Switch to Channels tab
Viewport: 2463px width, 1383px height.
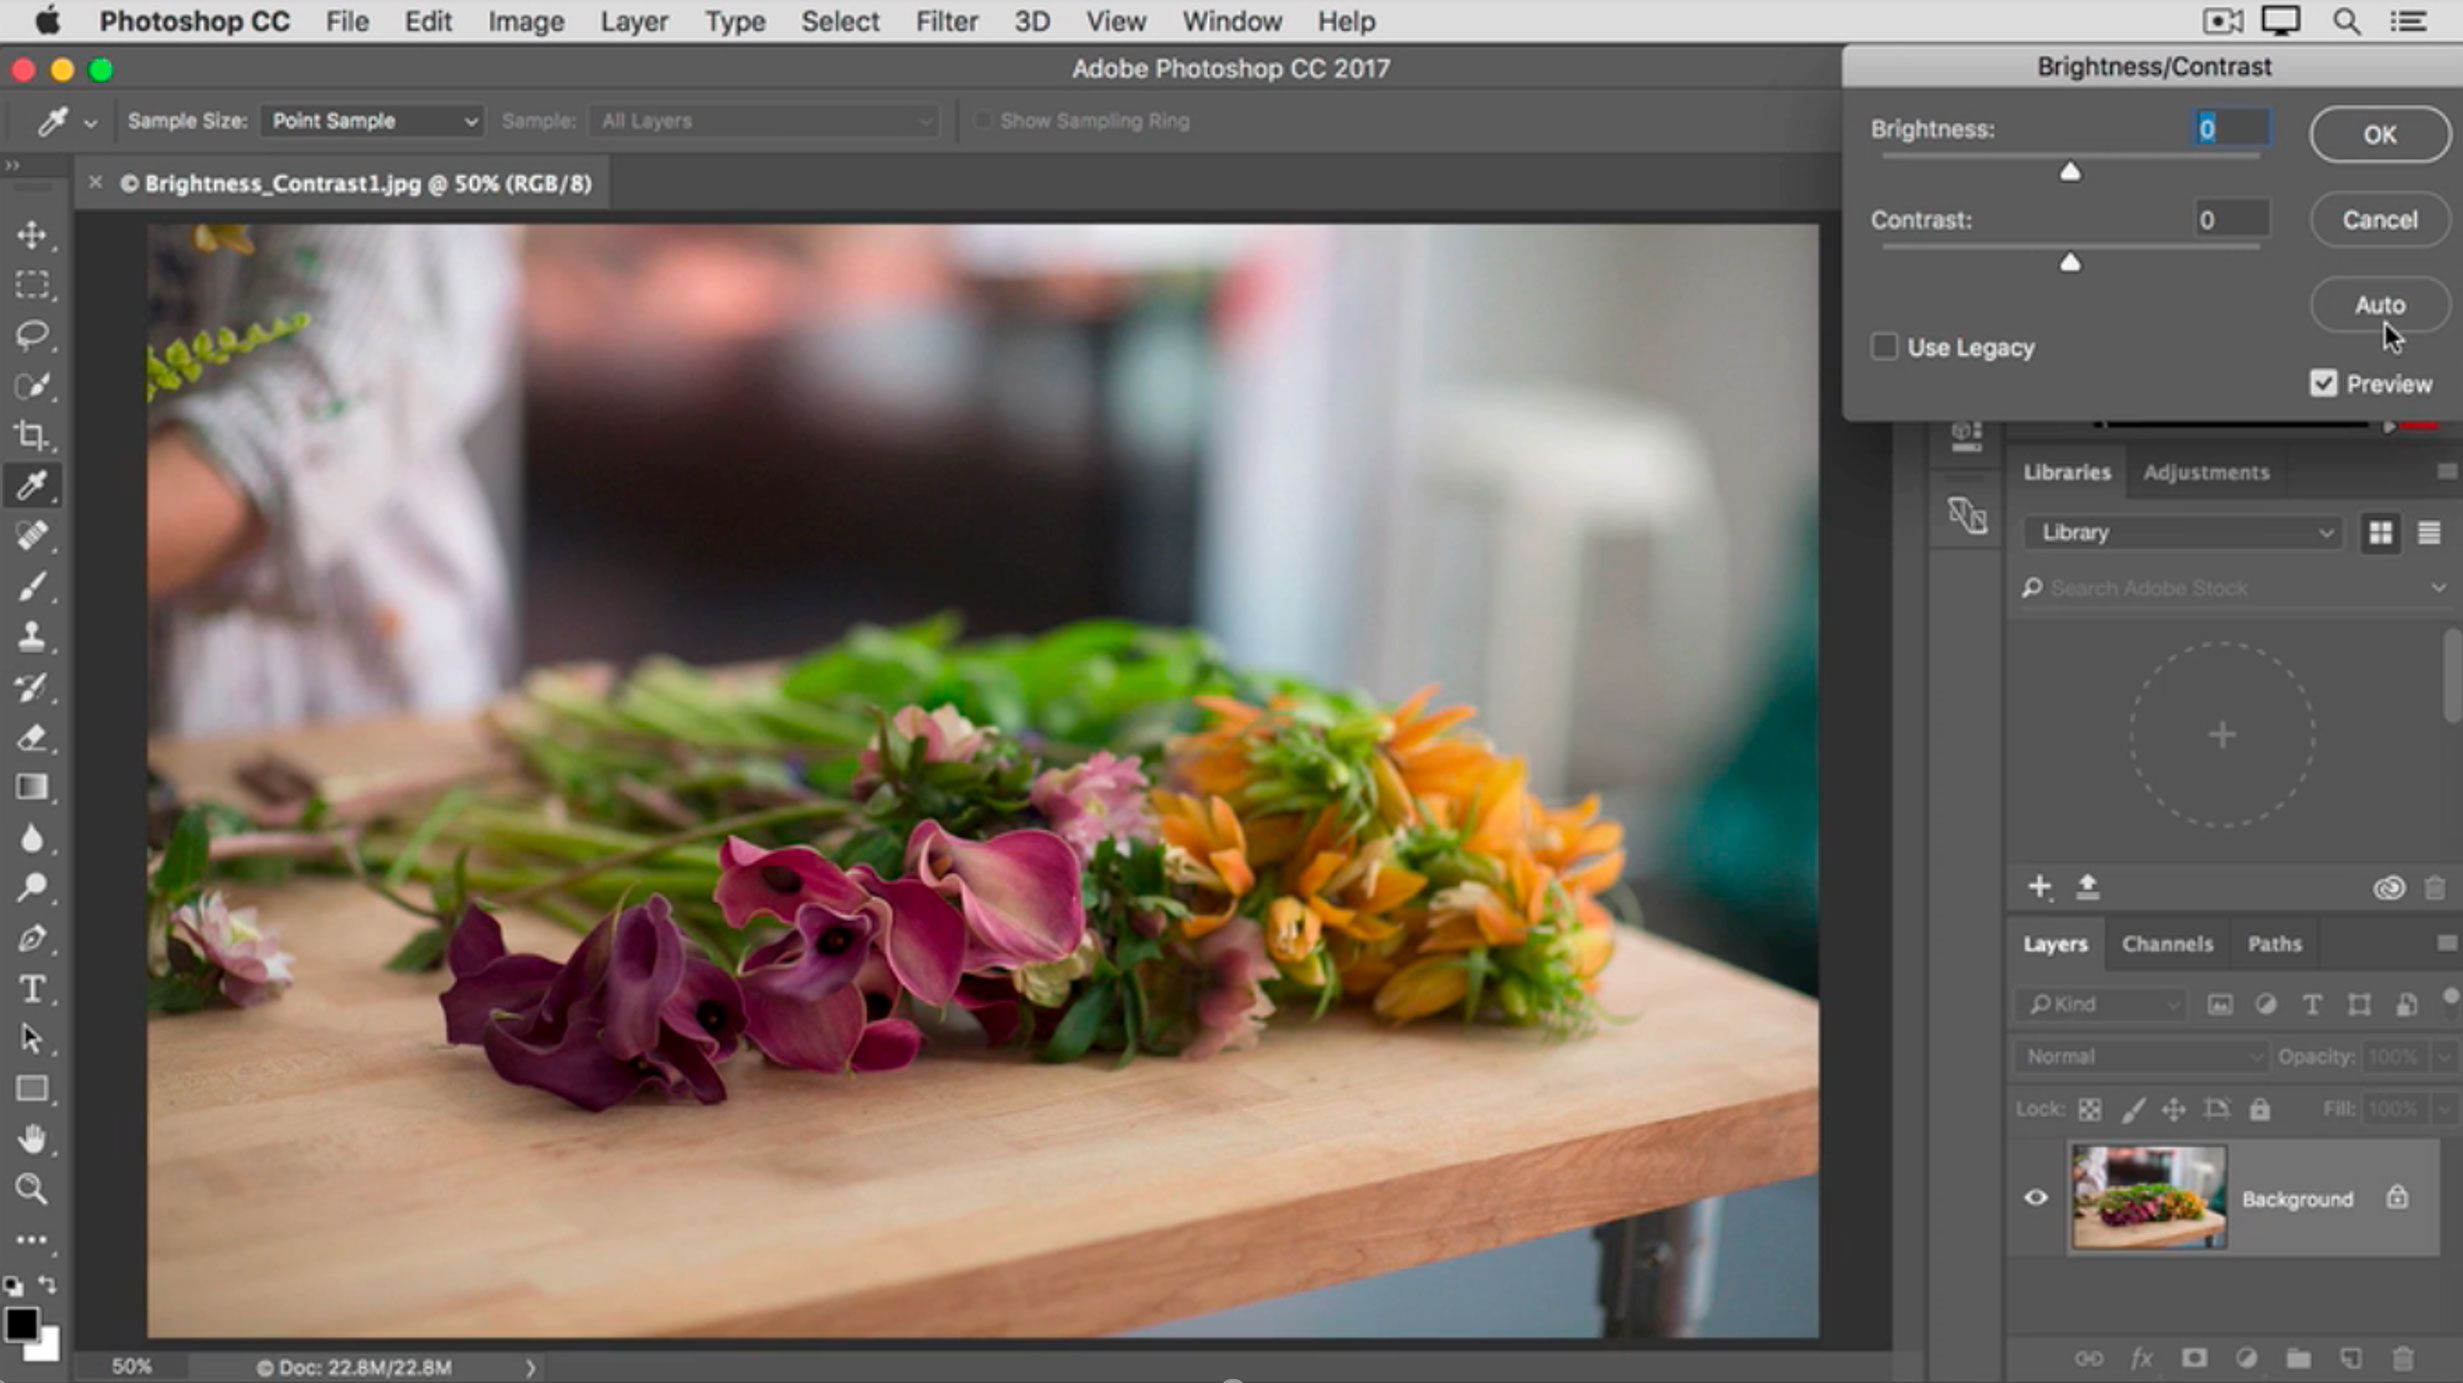tap(2165, 943)
